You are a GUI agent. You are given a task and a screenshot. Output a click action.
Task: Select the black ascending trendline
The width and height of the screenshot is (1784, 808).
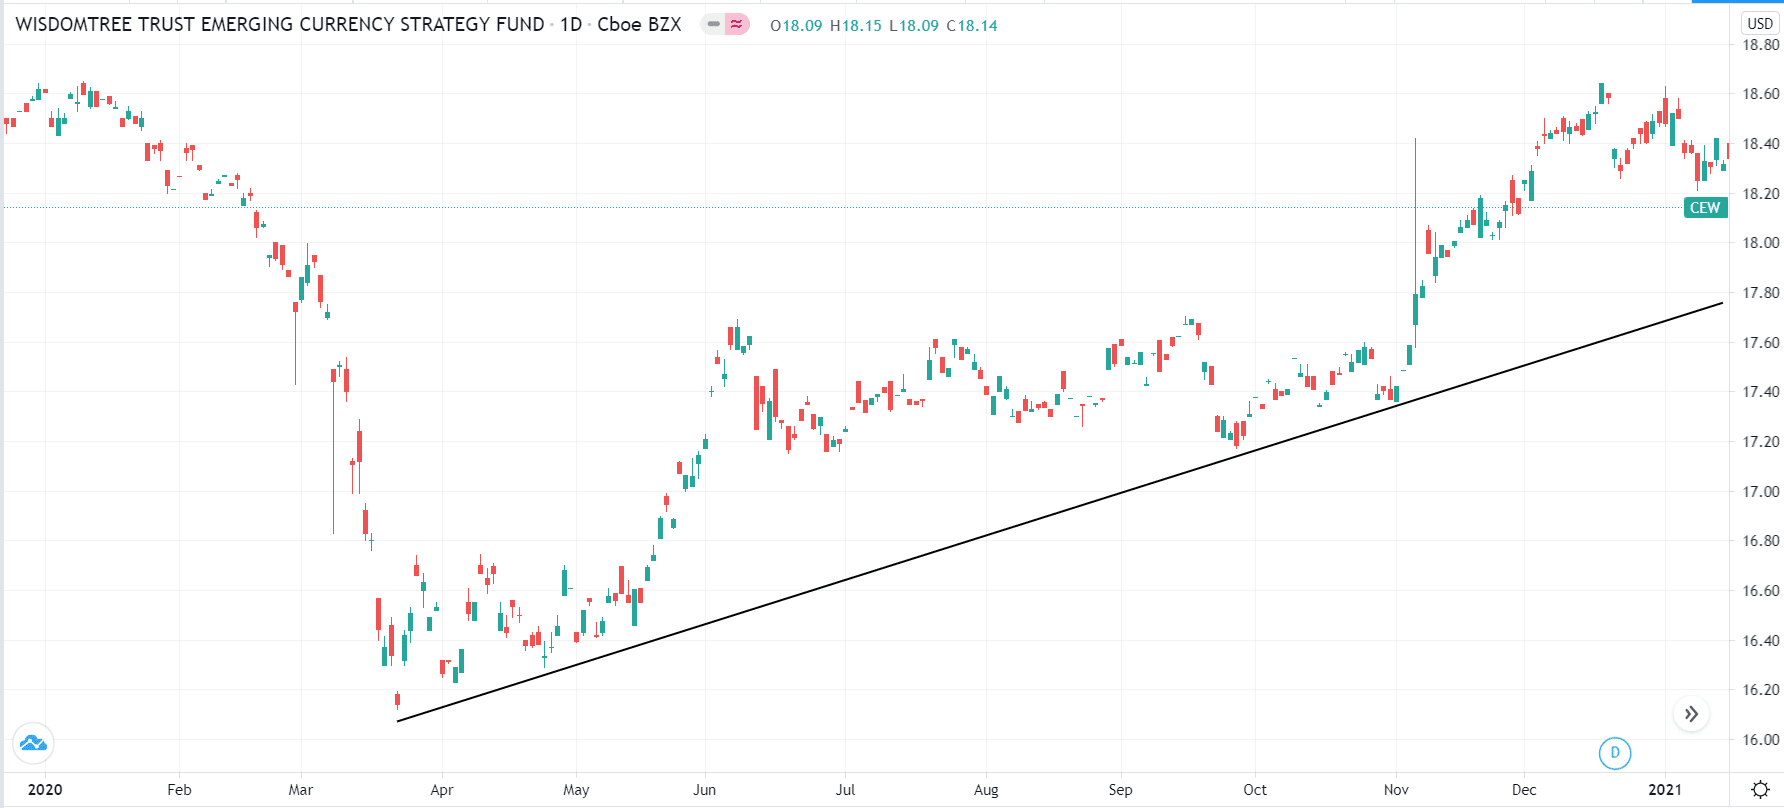click(1060, 512)
